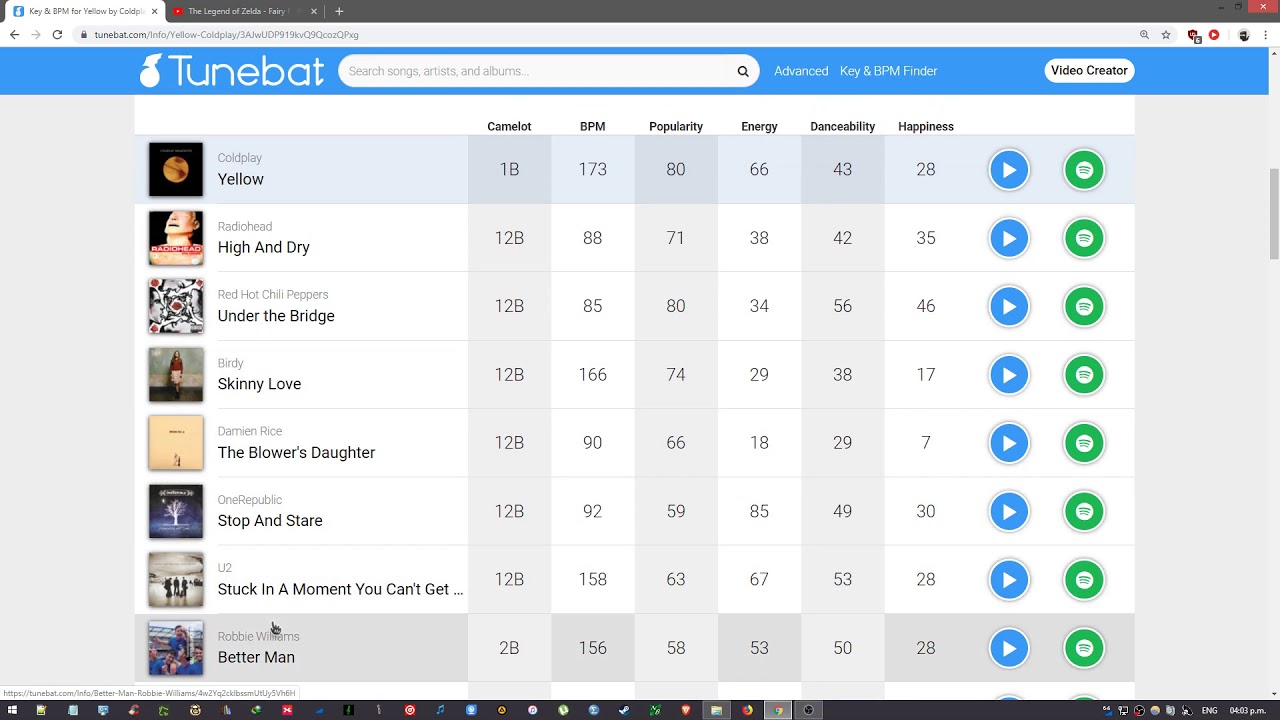Click the Energy column header

point(759,127)
